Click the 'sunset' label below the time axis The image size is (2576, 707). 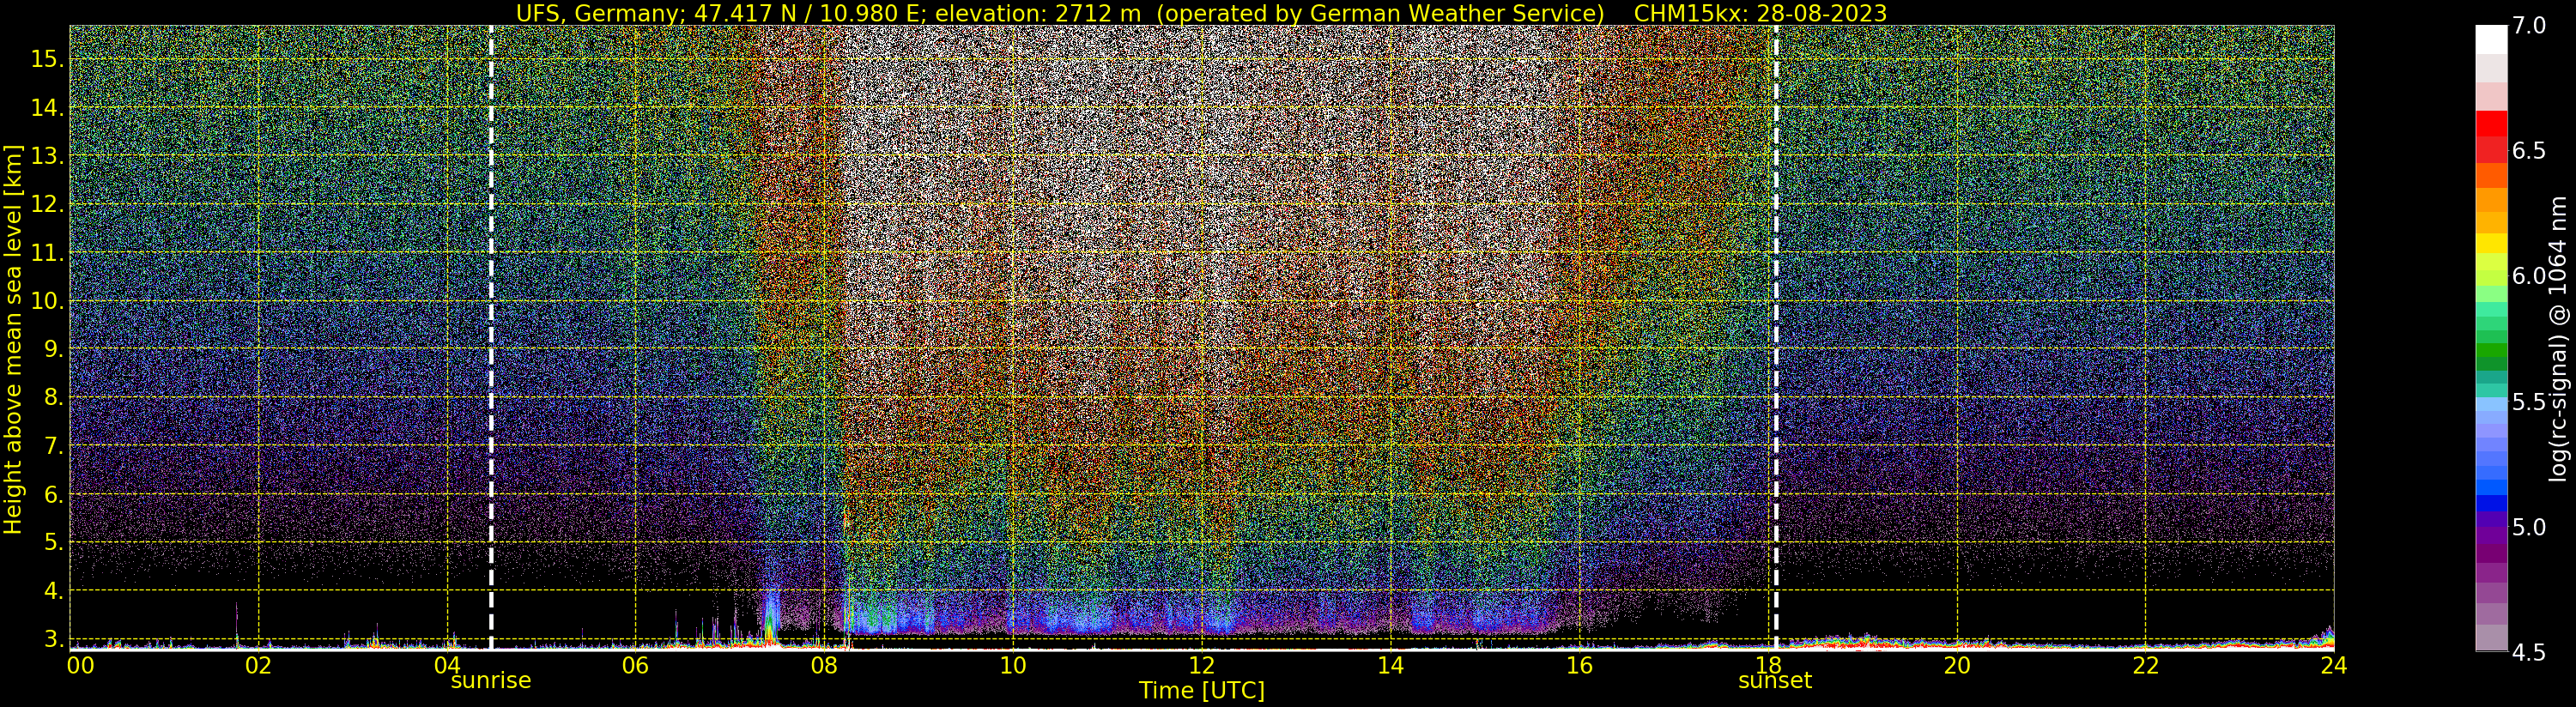point(1775,681)
